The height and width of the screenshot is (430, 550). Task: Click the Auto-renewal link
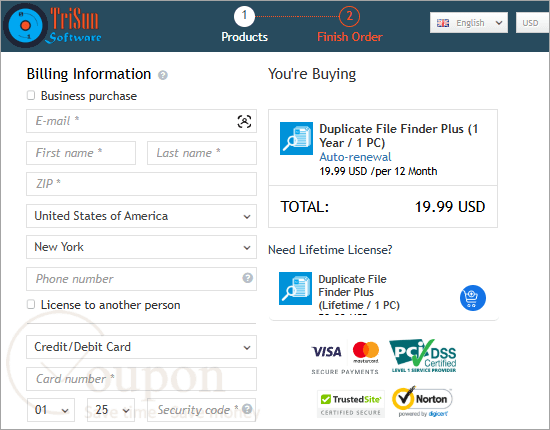355,157
